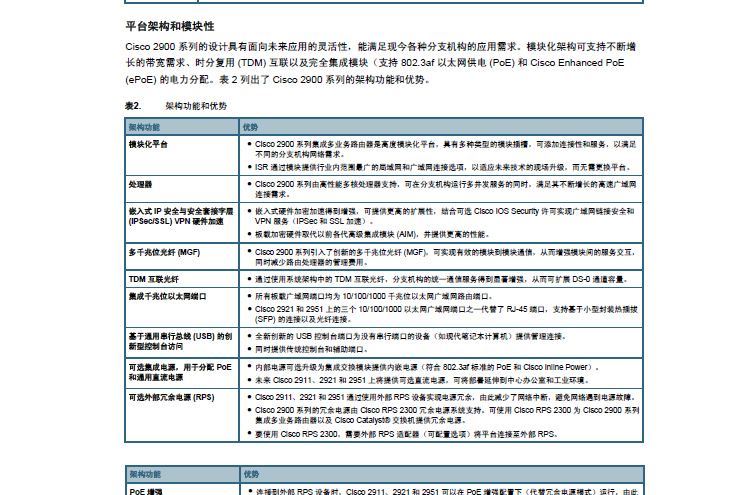Click the PoE 增强 row label in second table
This screenshot has width=750, height=495.
146,491
